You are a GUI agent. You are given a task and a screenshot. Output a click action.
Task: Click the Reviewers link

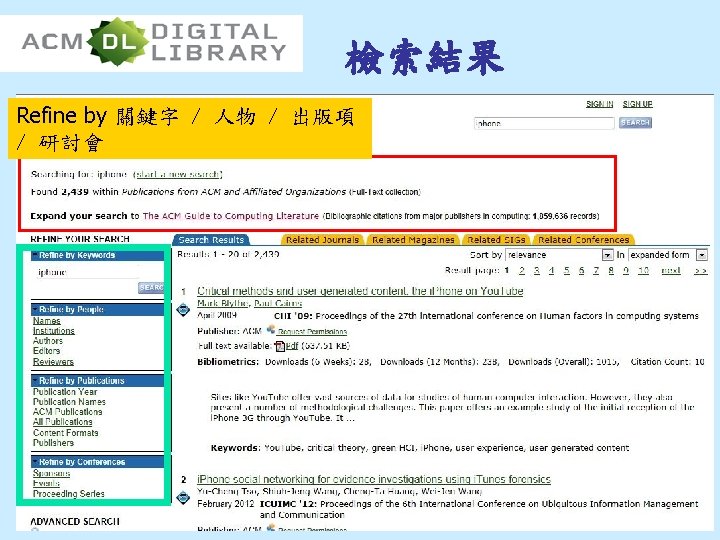[53, 362]
